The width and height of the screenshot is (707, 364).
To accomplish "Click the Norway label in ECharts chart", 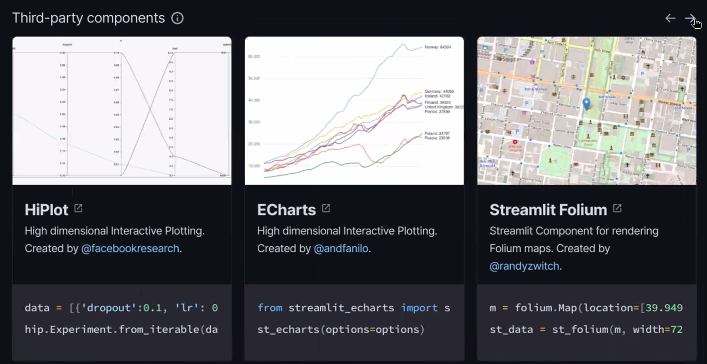I will click(438, 47).
